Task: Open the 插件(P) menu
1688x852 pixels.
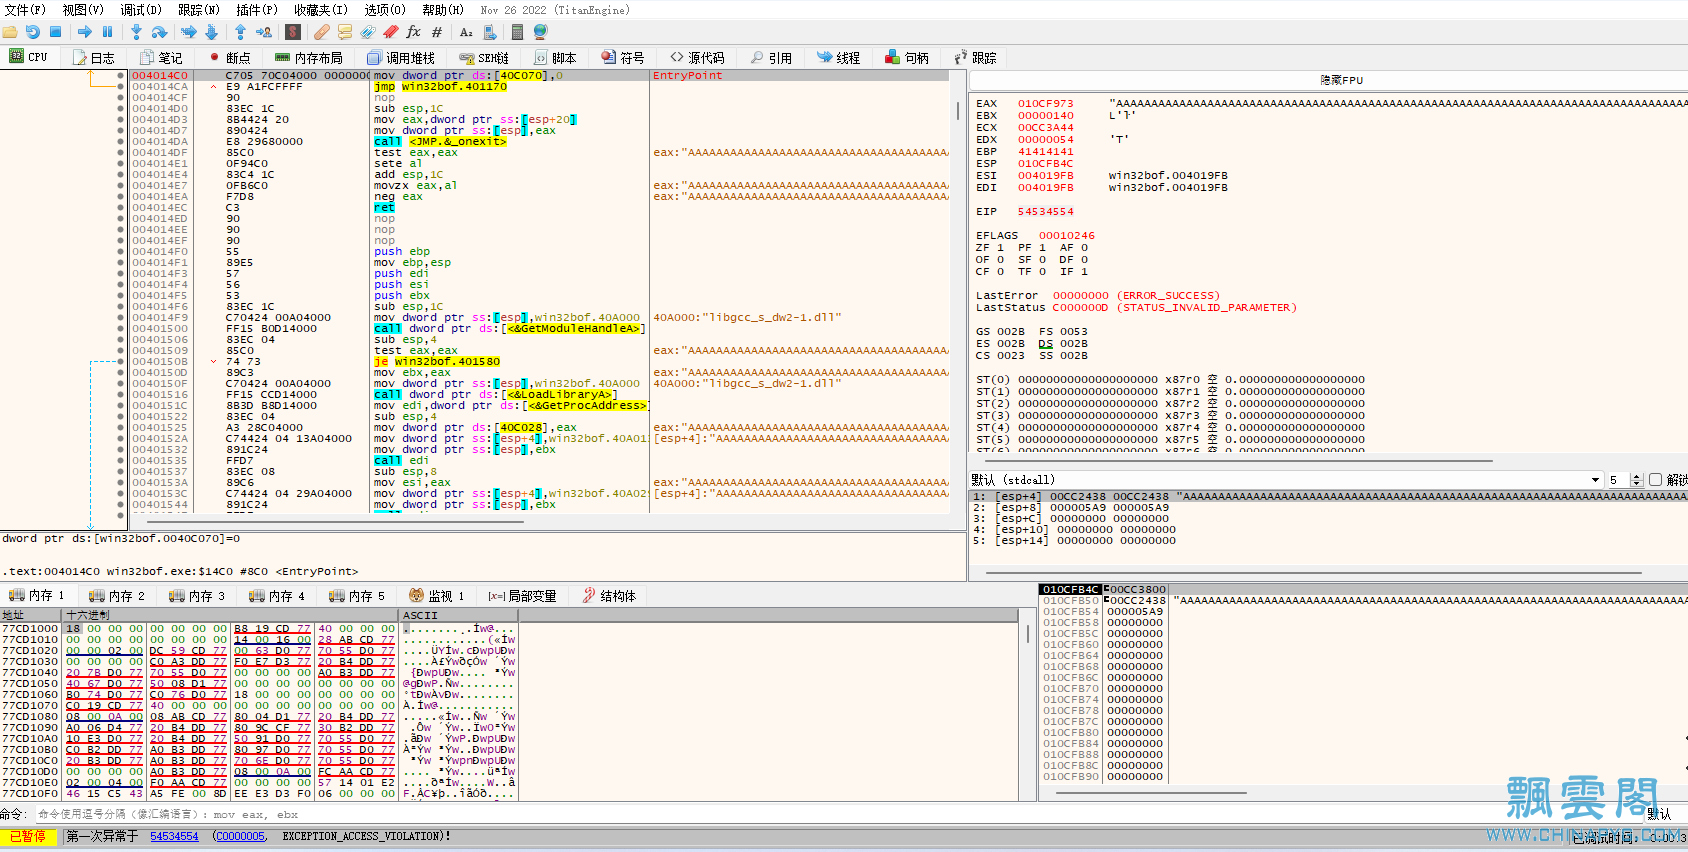Action: [257, 10]
